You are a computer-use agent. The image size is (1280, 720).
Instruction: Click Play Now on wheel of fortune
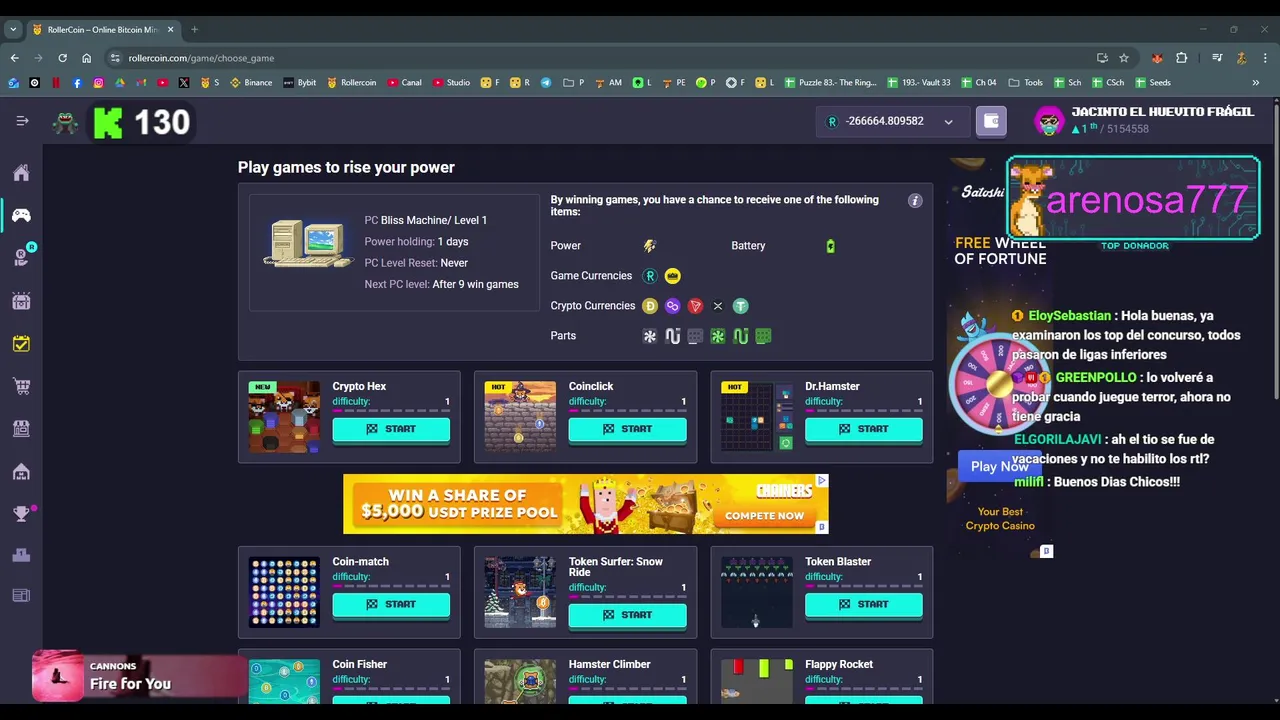pyautogui.click(x=999, y=466)
